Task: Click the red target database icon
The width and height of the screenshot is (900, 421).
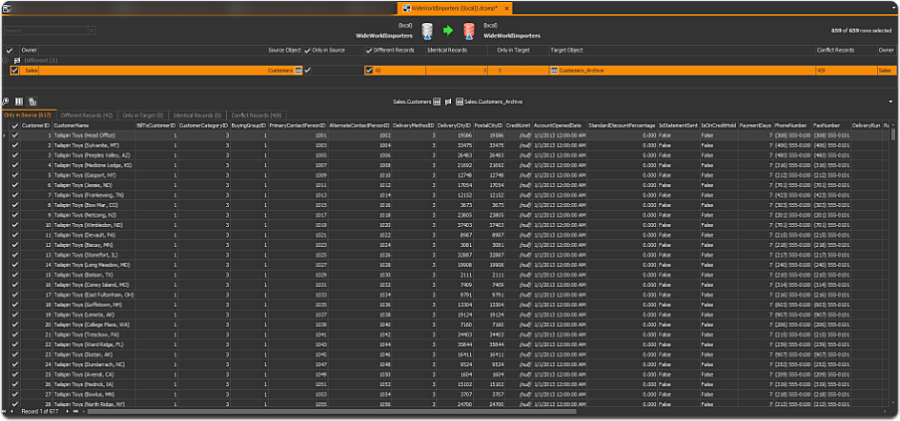Action: pos(468,31)
